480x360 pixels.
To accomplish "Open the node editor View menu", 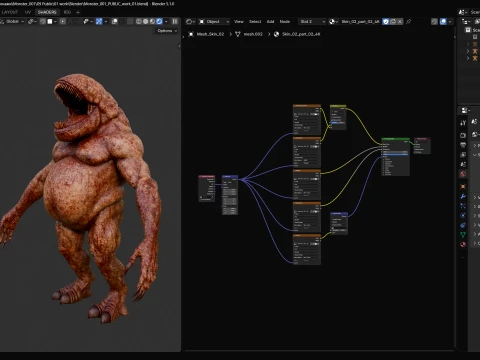I will (x=239, y=22).
